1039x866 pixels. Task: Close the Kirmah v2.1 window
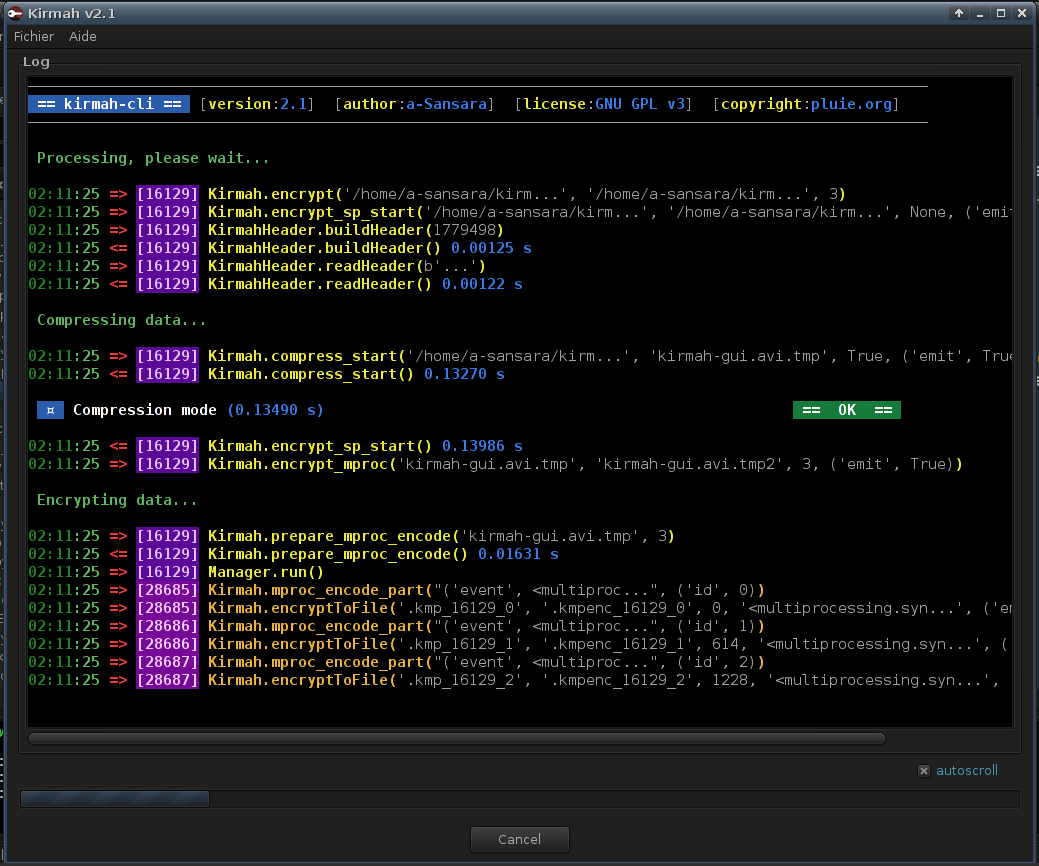[x=1022, y=13]
